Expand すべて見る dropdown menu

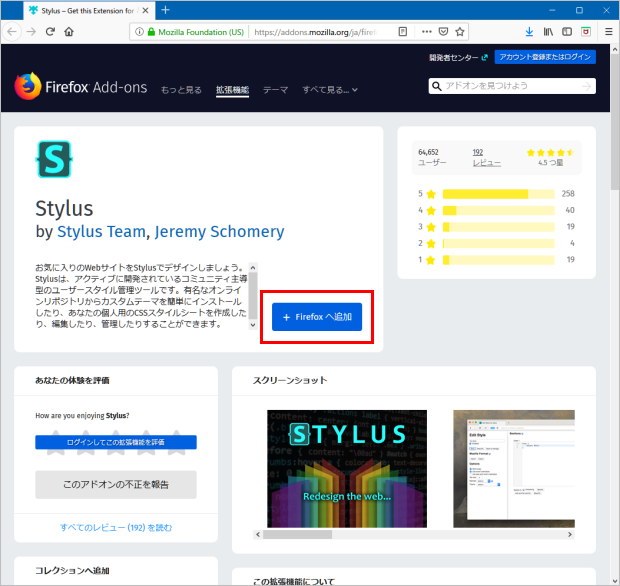point(330,90)
